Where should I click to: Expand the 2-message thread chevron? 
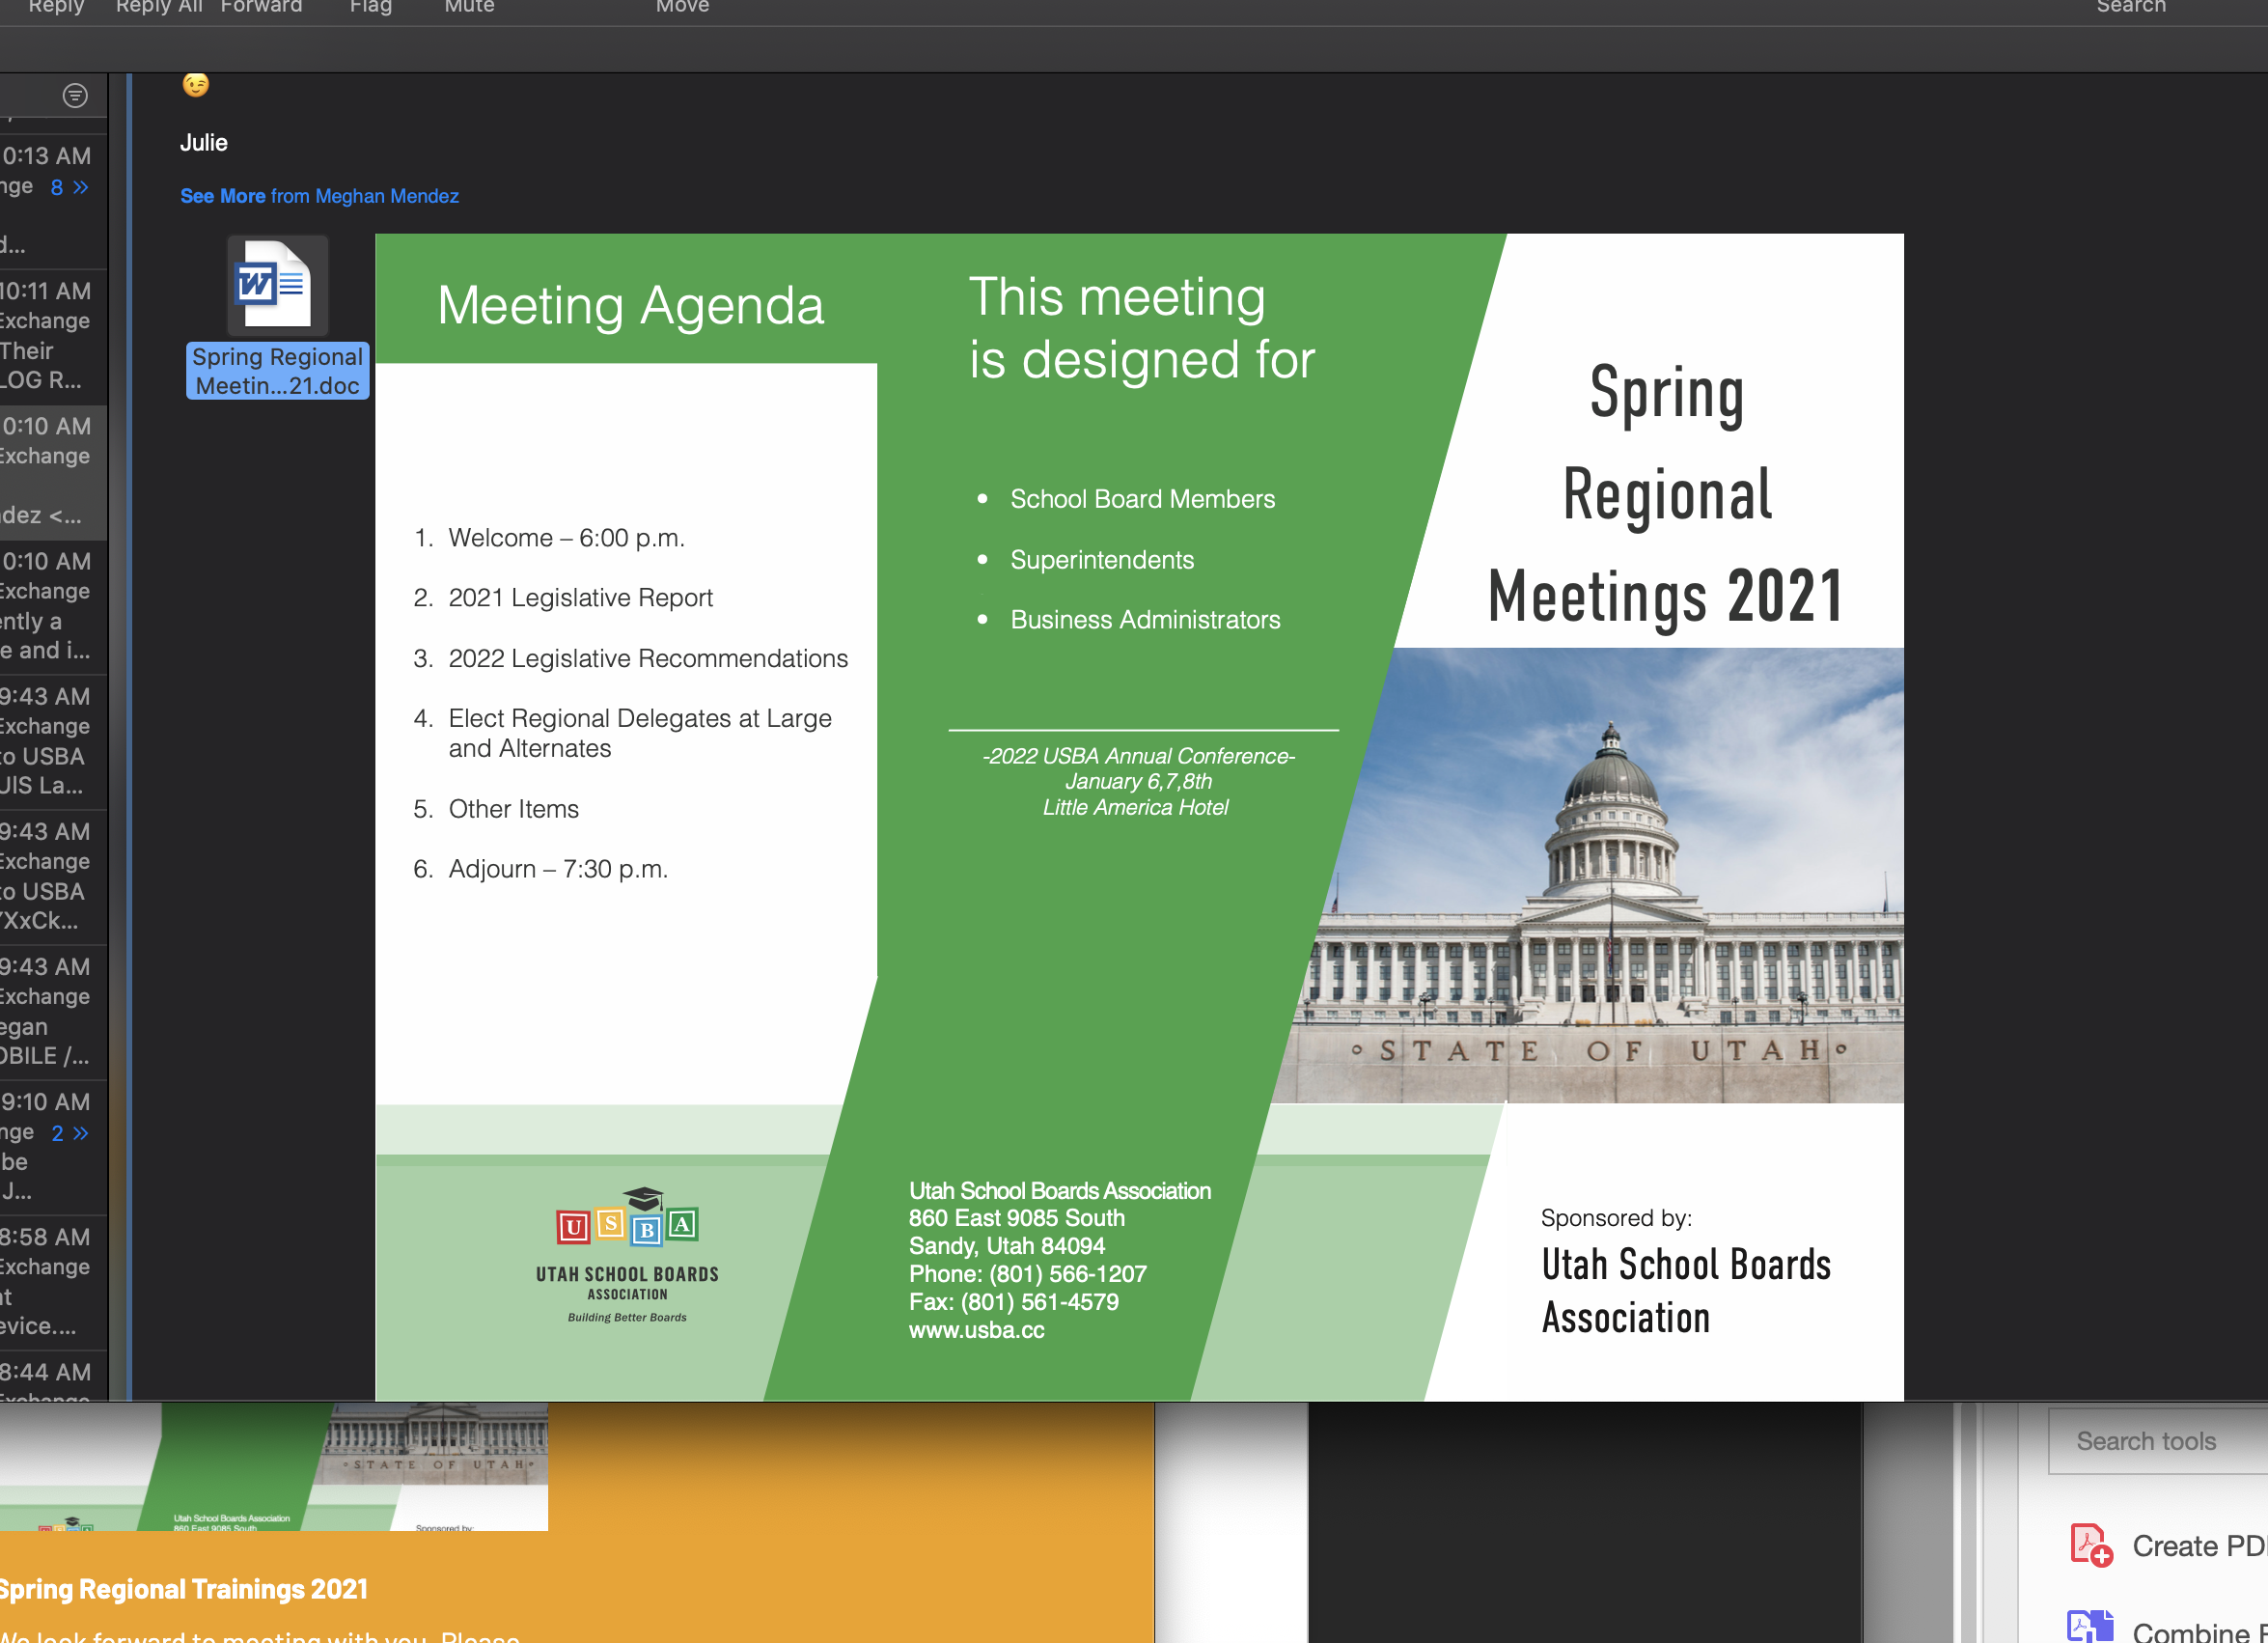[81, 1133]
